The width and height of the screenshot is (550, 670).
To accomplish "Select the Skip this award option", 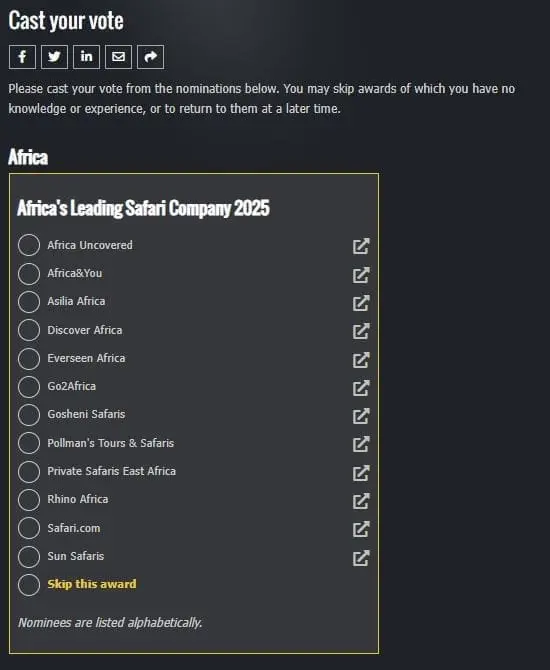I will pos(29,585).
